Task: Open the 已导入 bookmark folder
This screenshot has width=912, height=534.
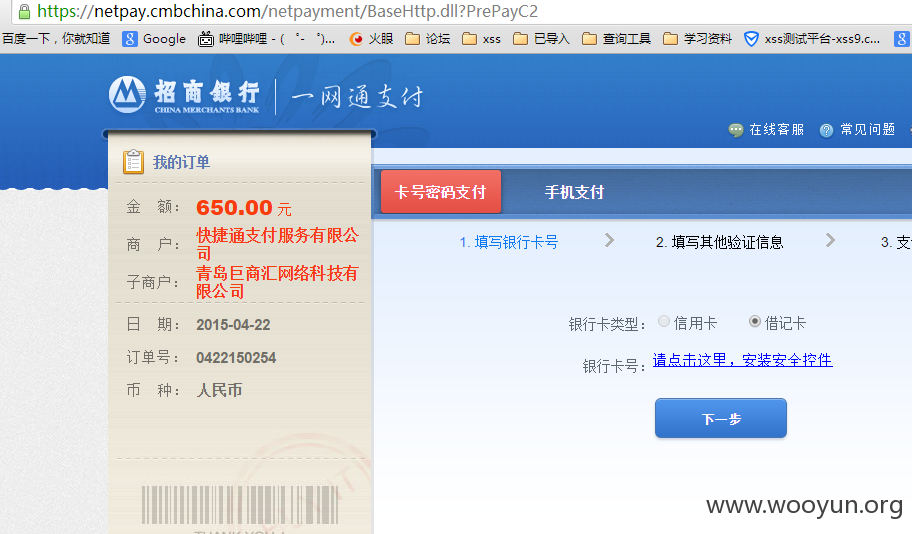Action: click(541, 39)
